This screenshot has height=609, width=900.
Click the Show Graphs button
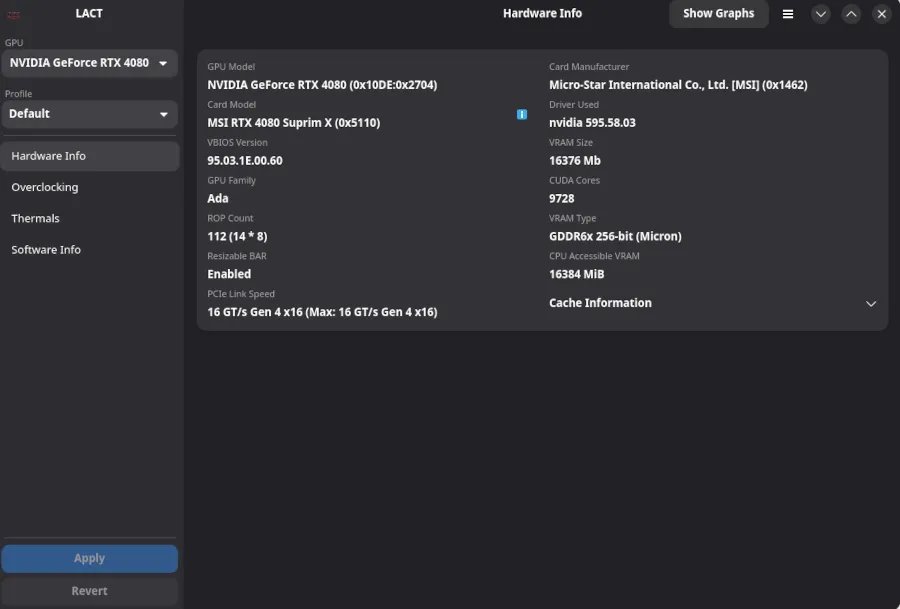tap(718, 13)
